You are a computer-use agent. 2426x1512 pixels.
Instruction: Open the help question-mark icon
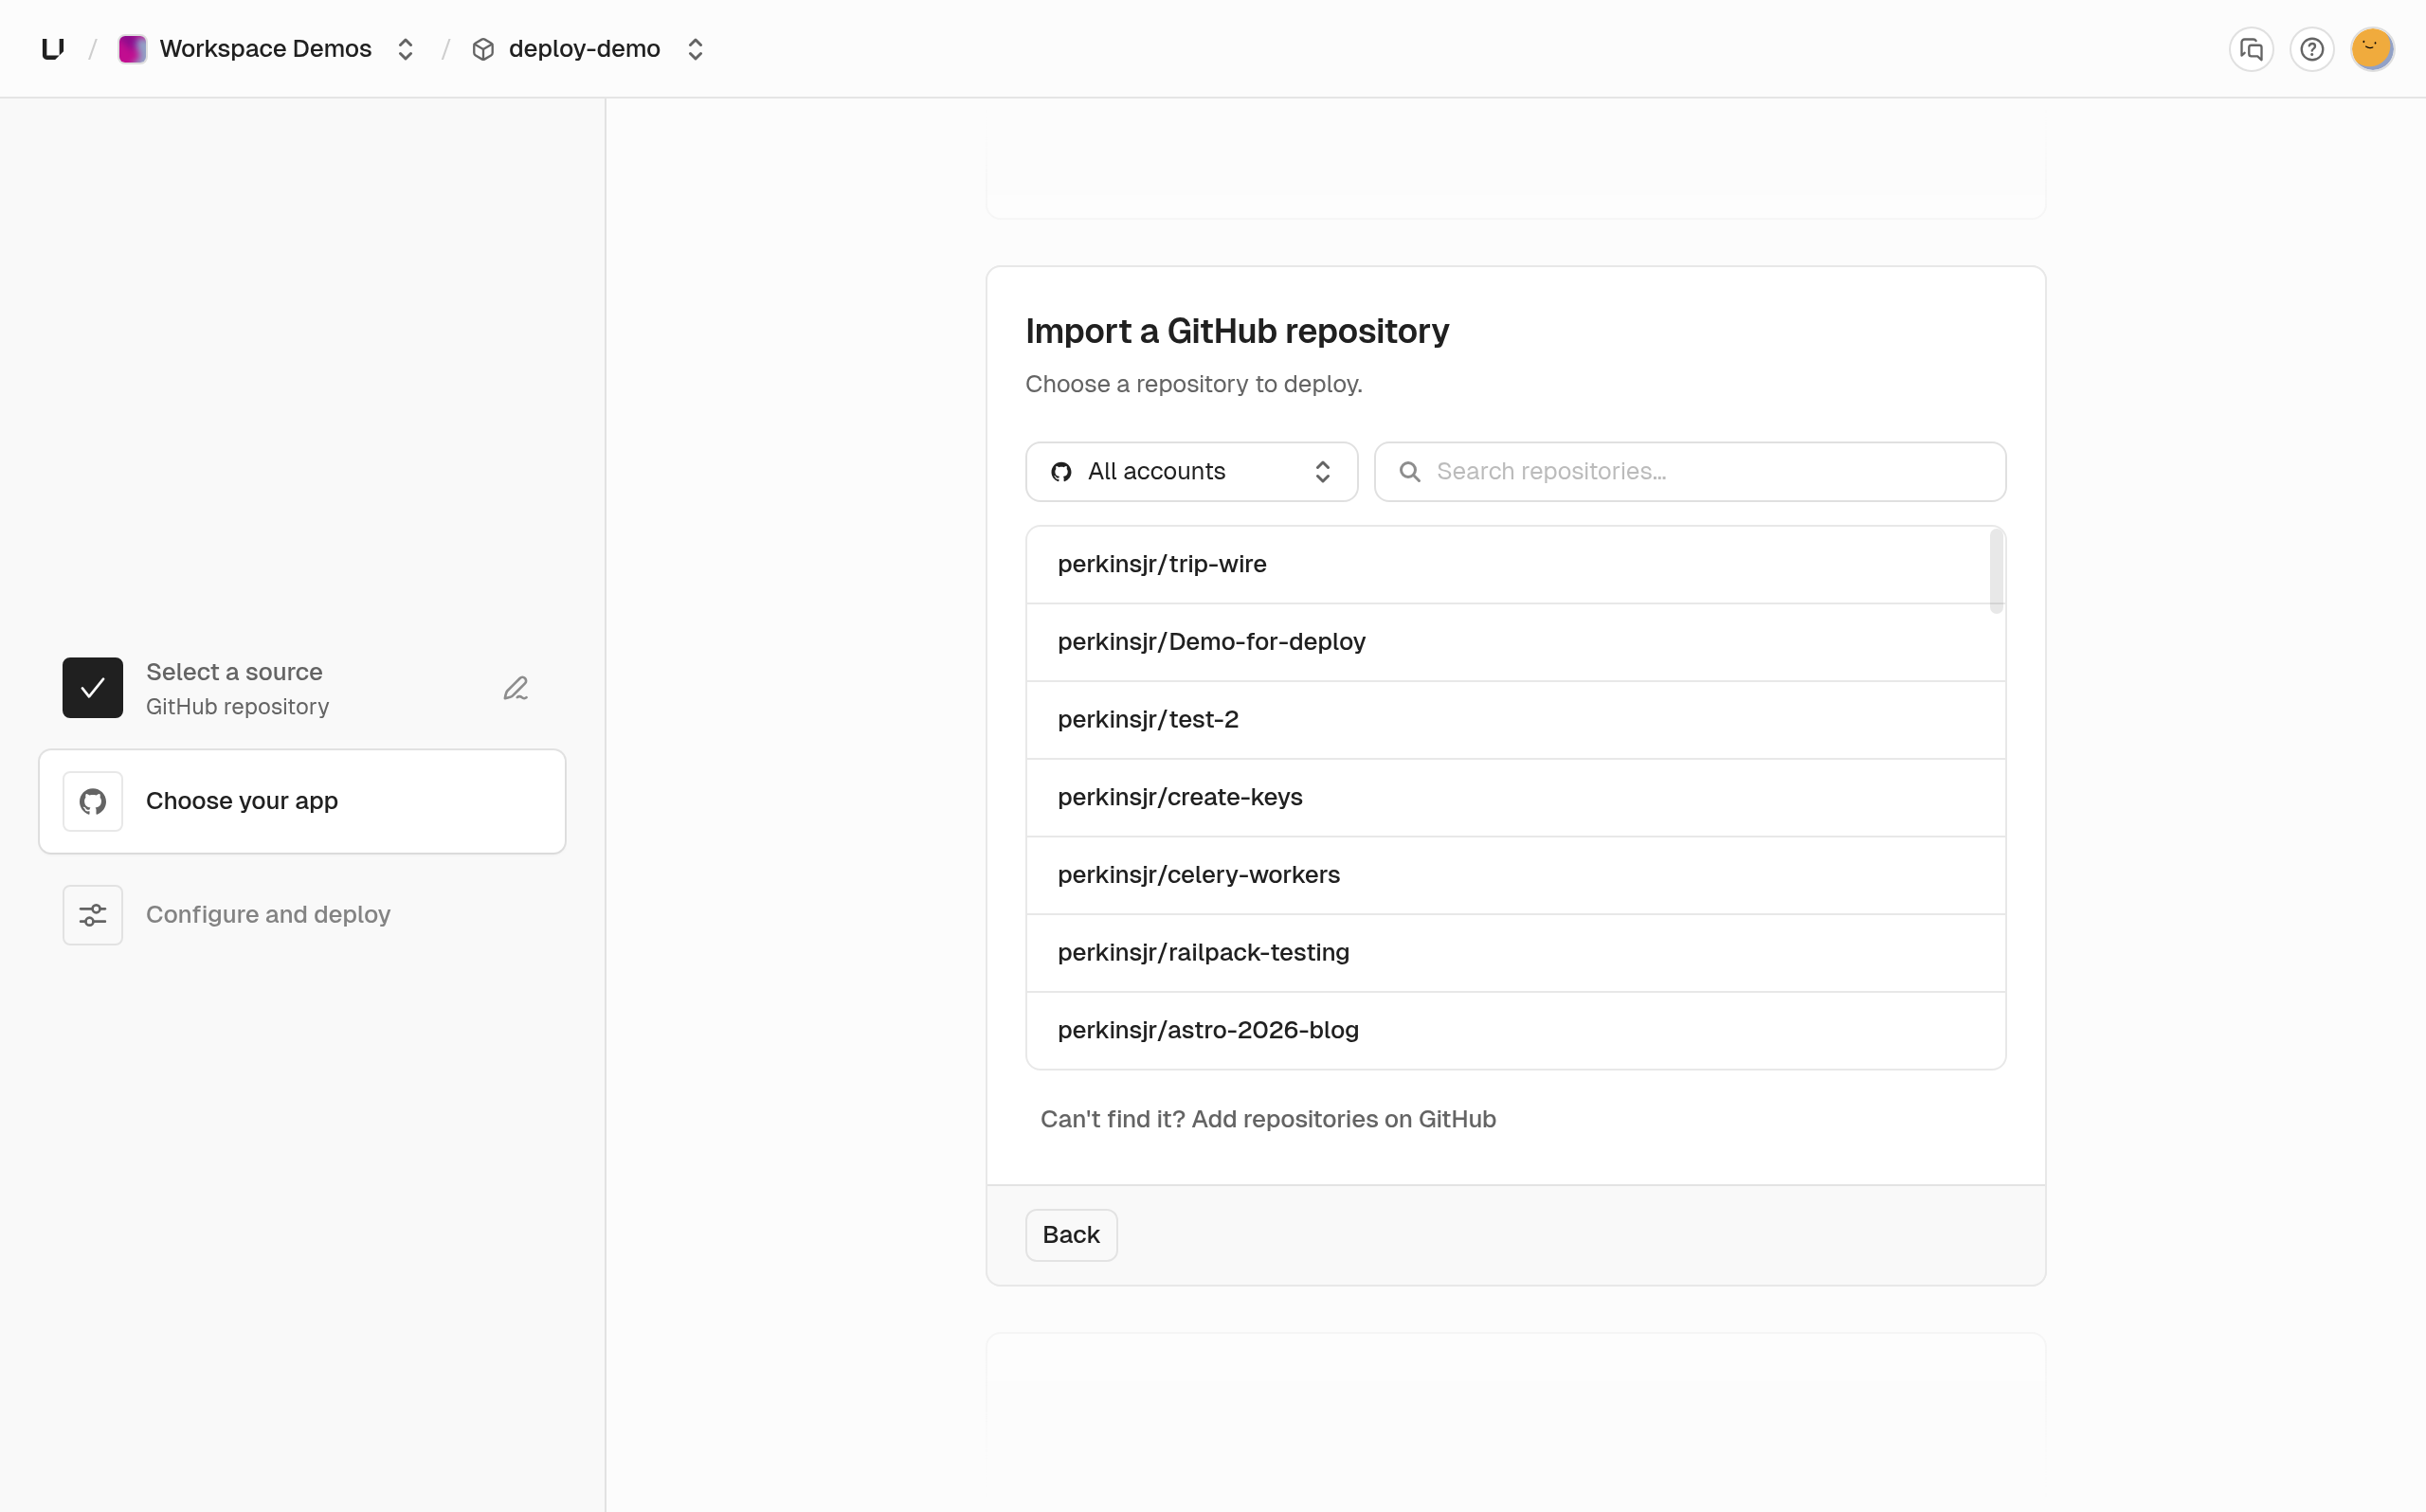2311,49
